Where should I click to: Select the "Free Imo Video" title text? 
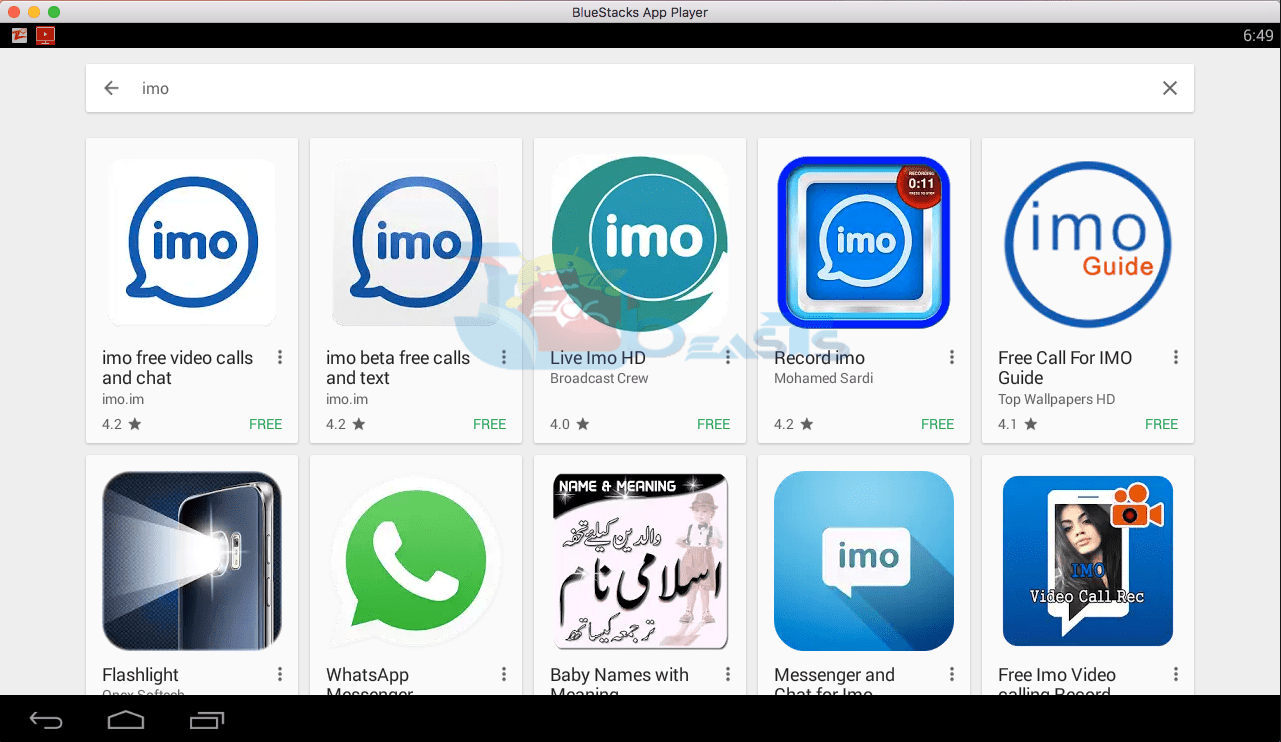[1057, 675]
